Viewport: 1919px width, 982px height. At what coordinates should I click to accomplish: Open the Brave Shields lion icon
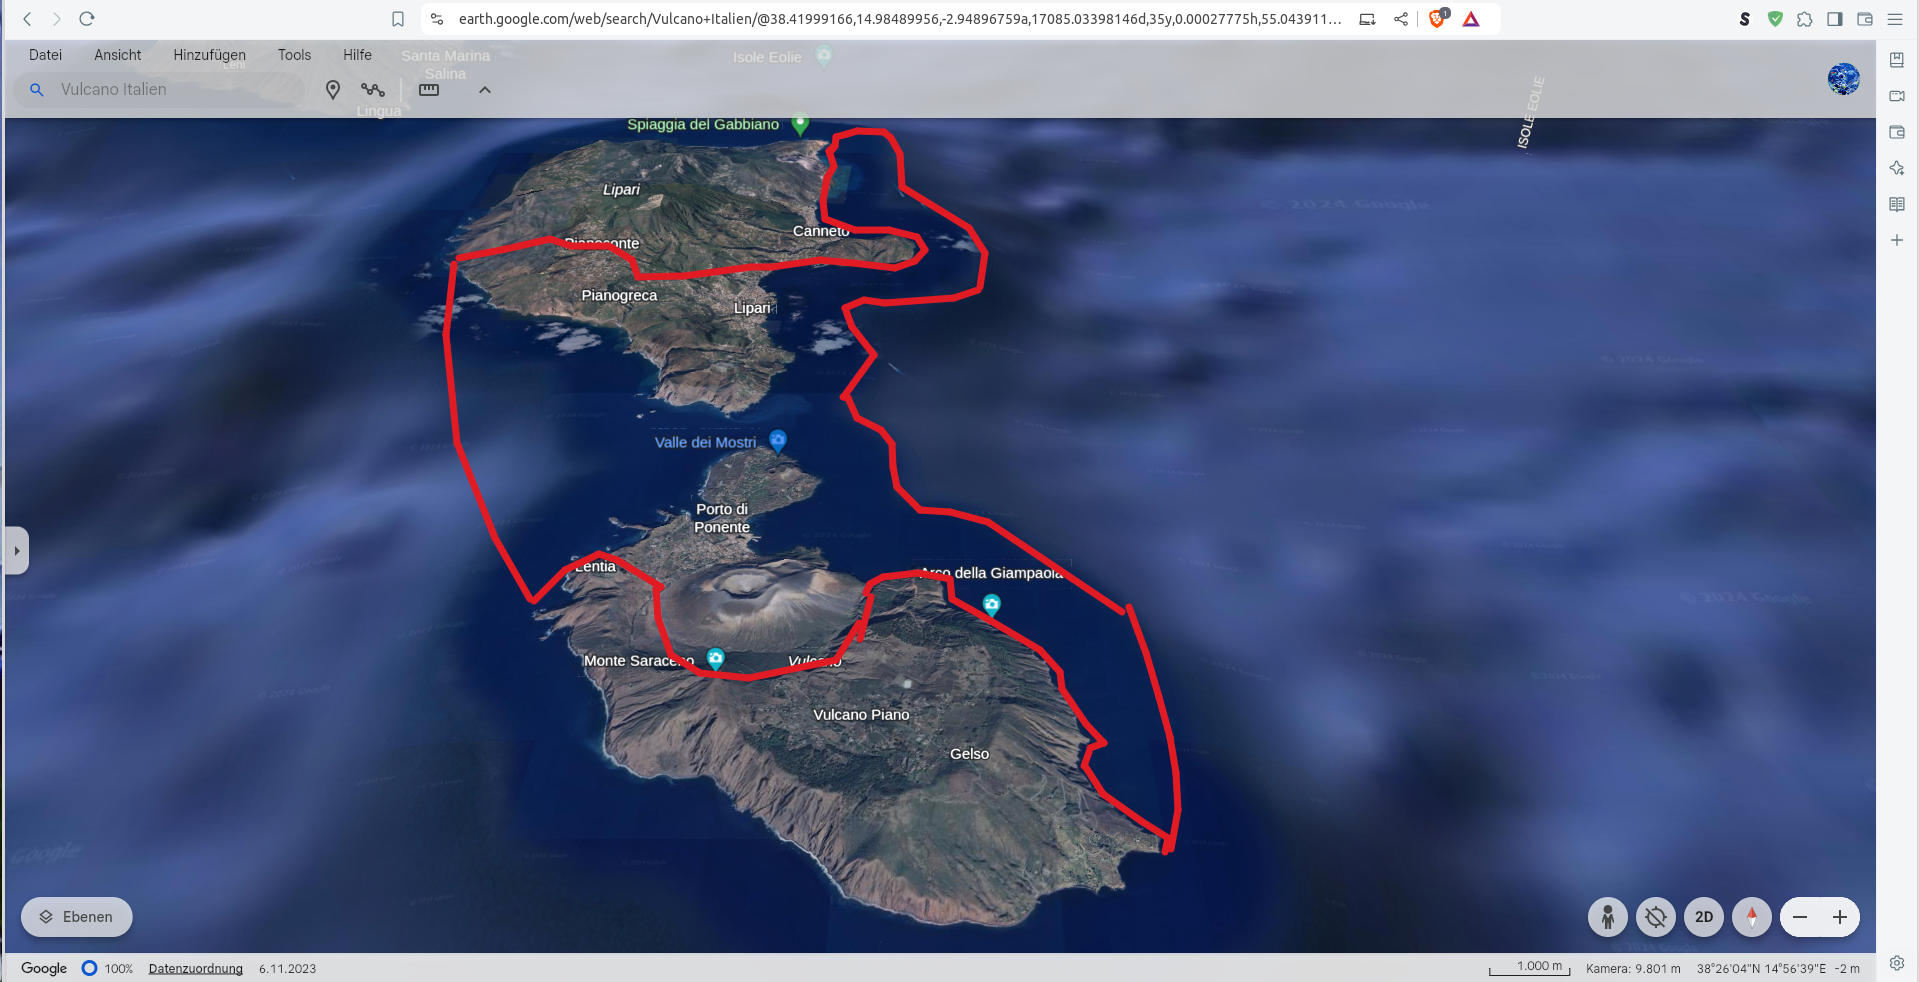click(1437, 19)
